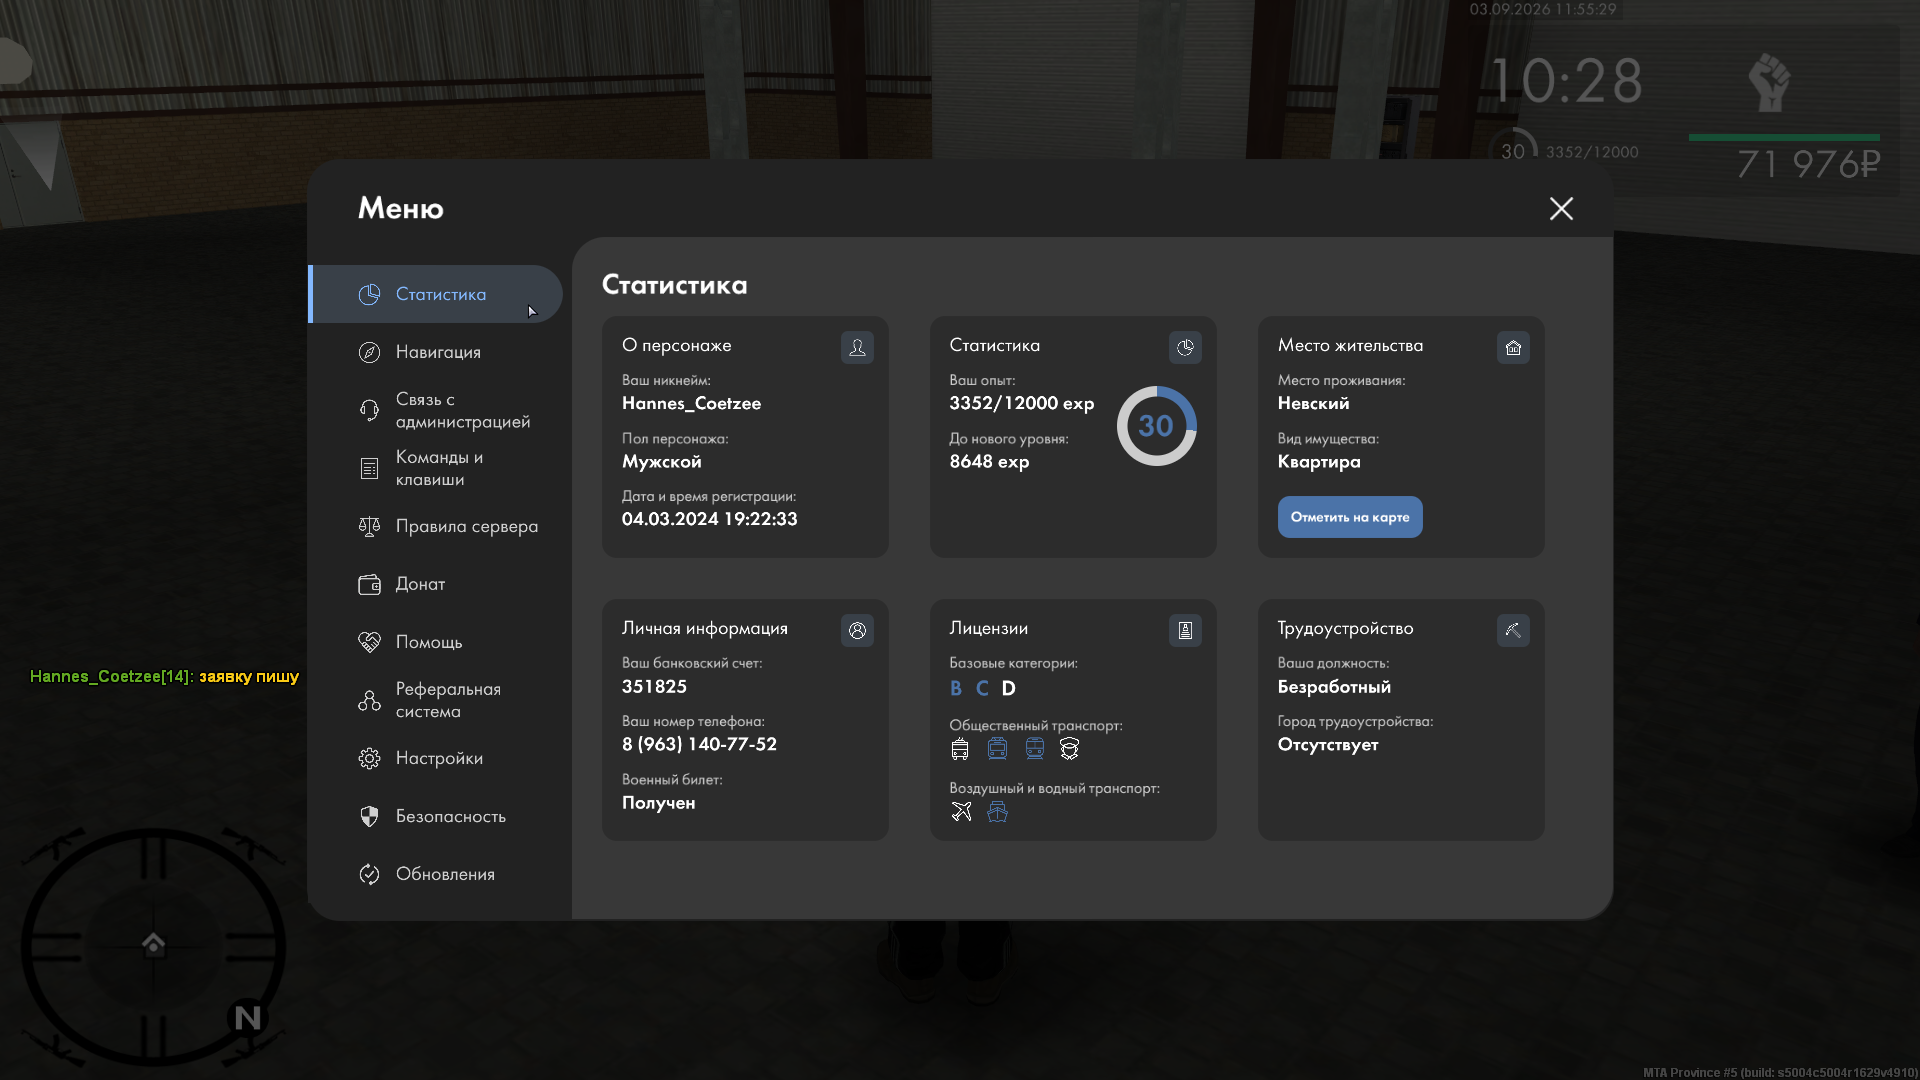The height and width of the screenshot is (1080, 1920).
Task: Click the level 30 circular progress indicator
Action: pyautogui.click(x=1156, y=426)
